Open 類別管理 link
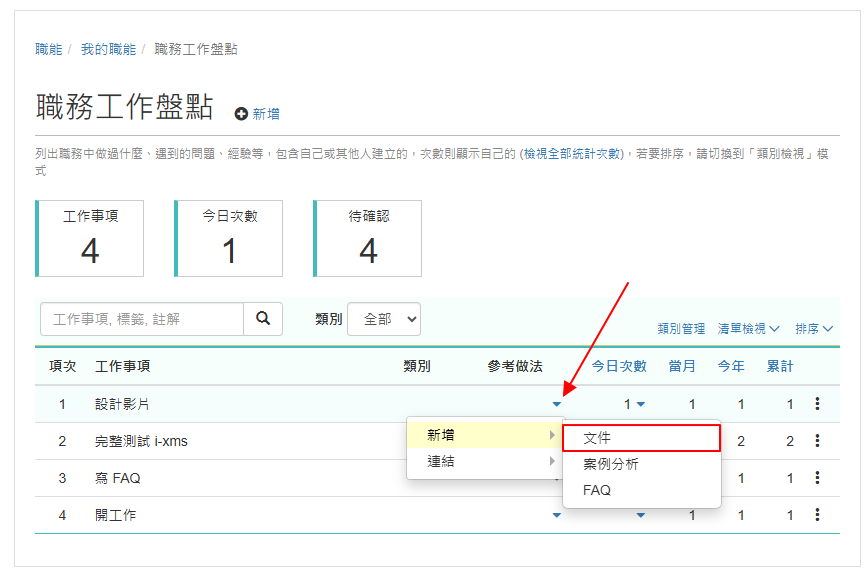 click(x=681, y=329)
